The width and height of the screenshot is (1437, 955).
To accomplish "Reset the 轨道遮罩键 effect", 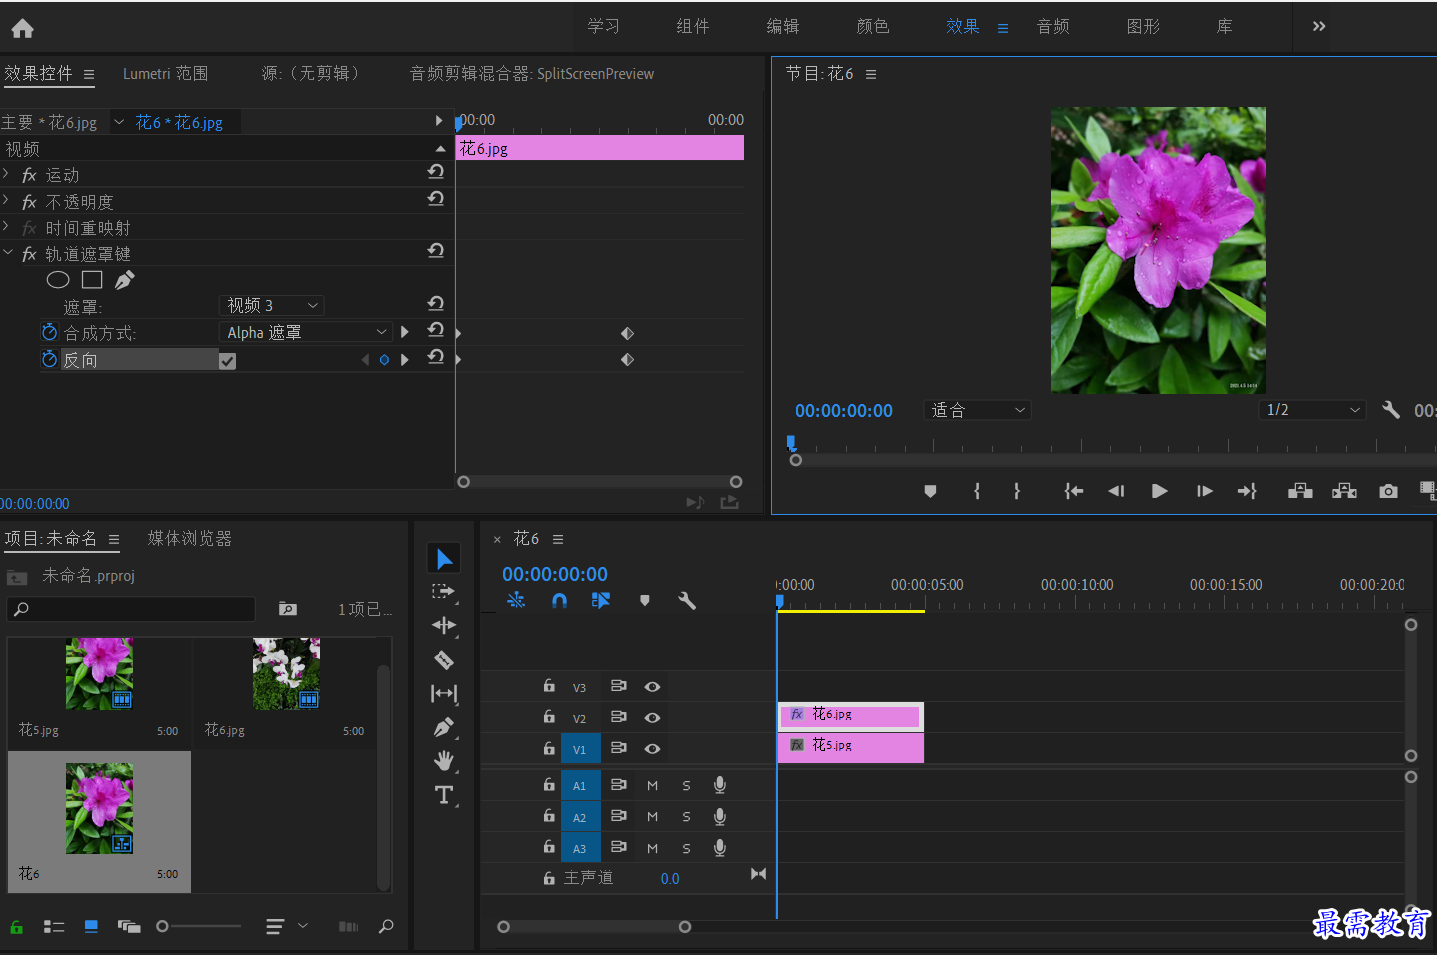I will (x=435, y=251).
